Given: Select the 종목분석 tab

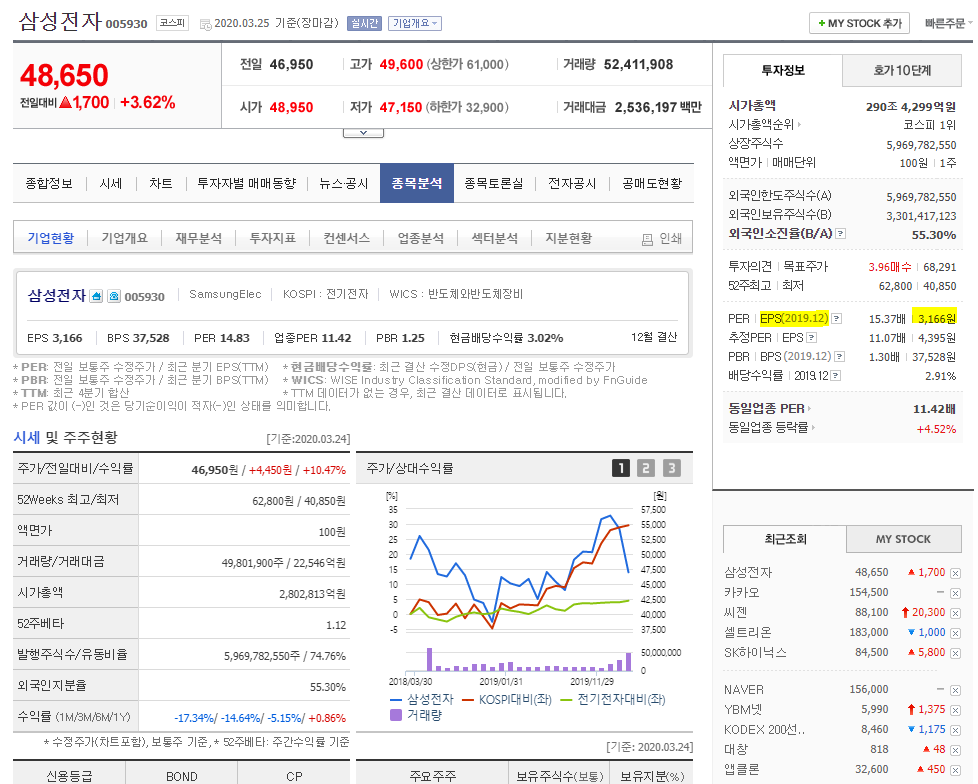Looking at the screenshot, I should pyautogui.click(x=417, y=183).
